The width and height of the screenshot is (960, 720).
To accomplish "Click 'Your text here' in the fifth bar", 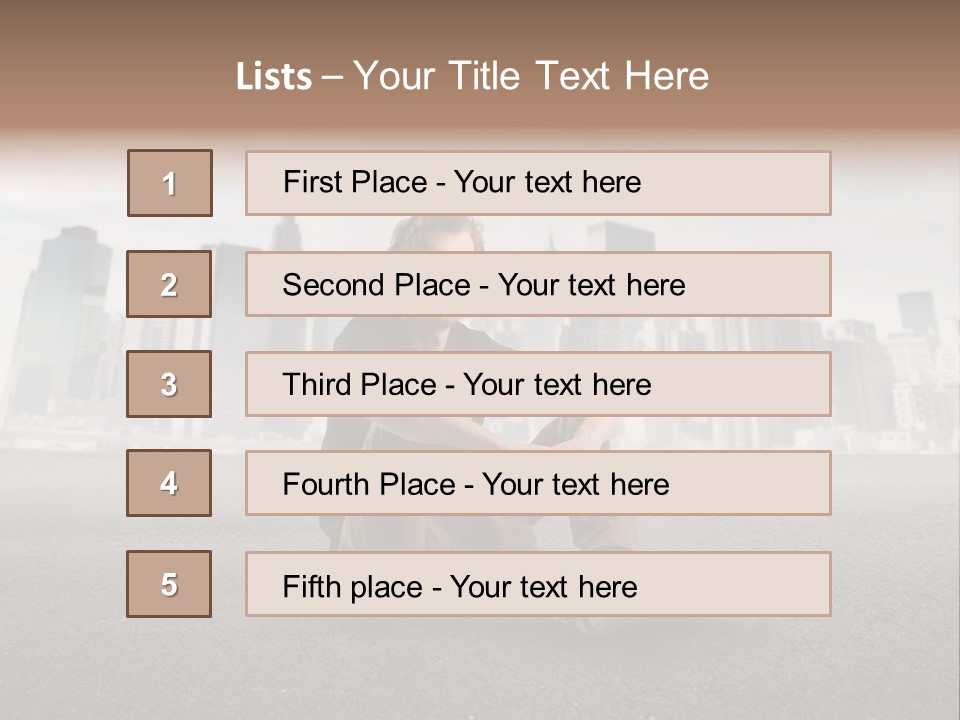I will 544,586.
